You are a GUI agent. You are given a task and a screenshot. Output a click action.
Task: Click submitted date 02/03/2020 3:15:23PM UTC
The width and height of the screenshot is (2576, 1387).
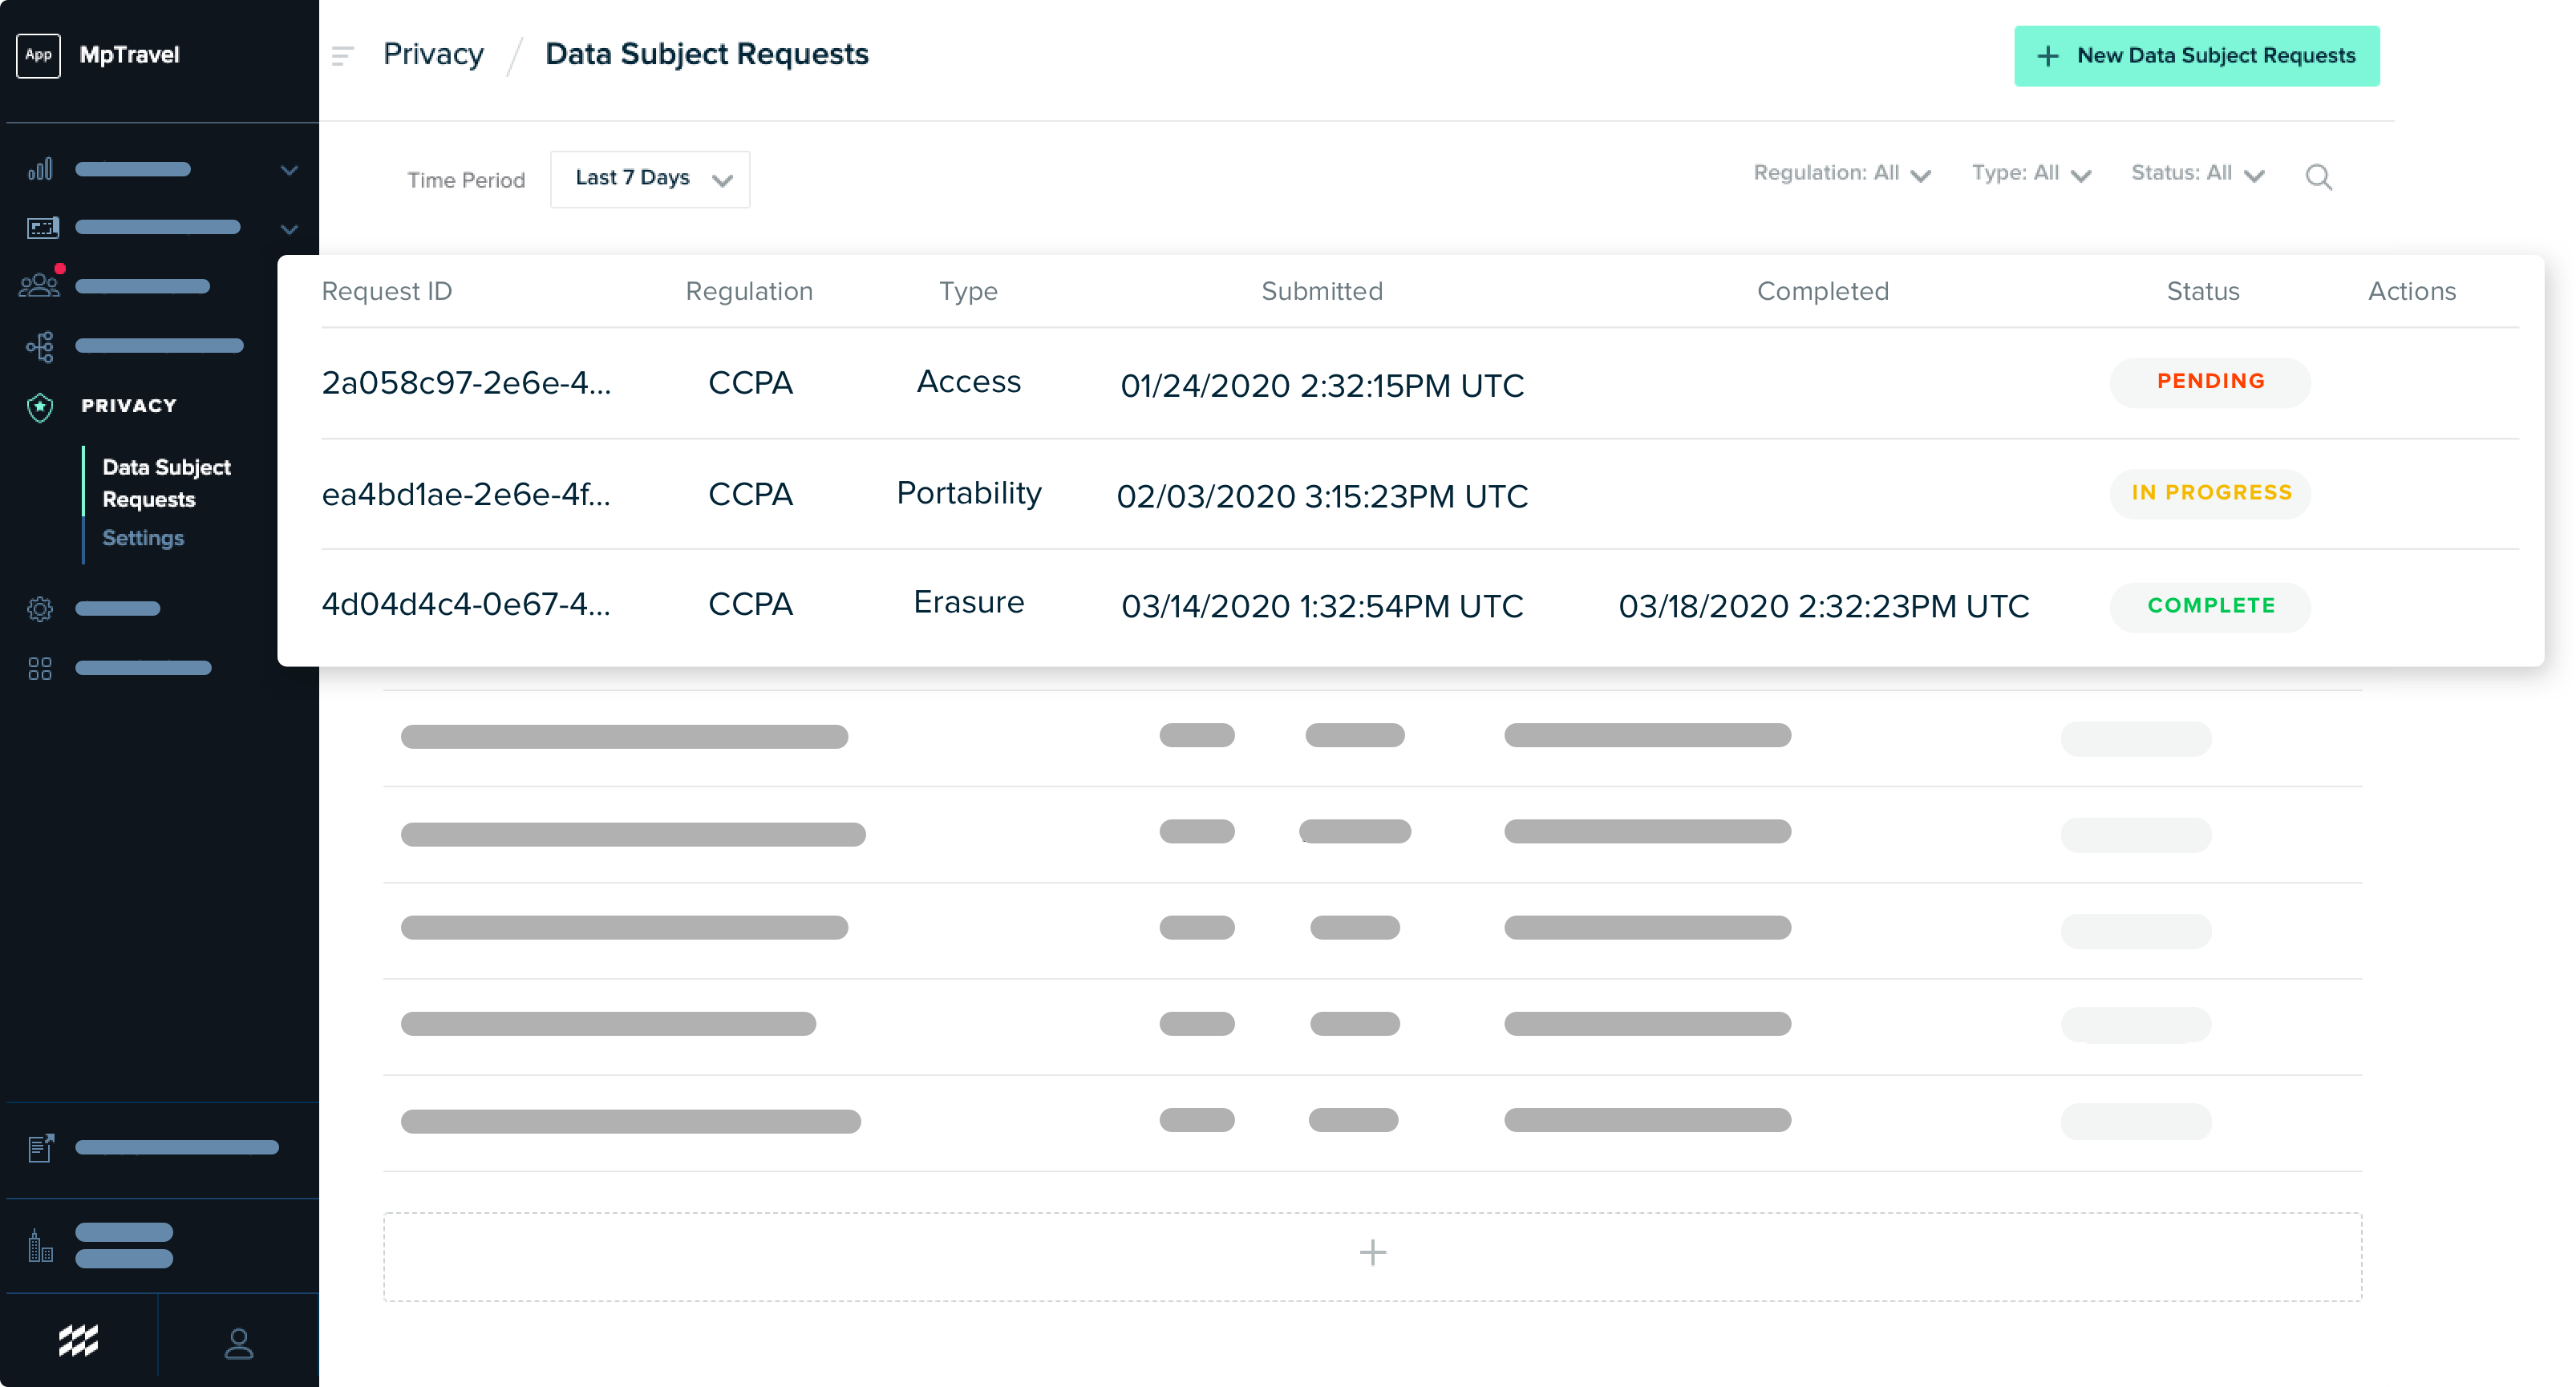pos(1322,496)
